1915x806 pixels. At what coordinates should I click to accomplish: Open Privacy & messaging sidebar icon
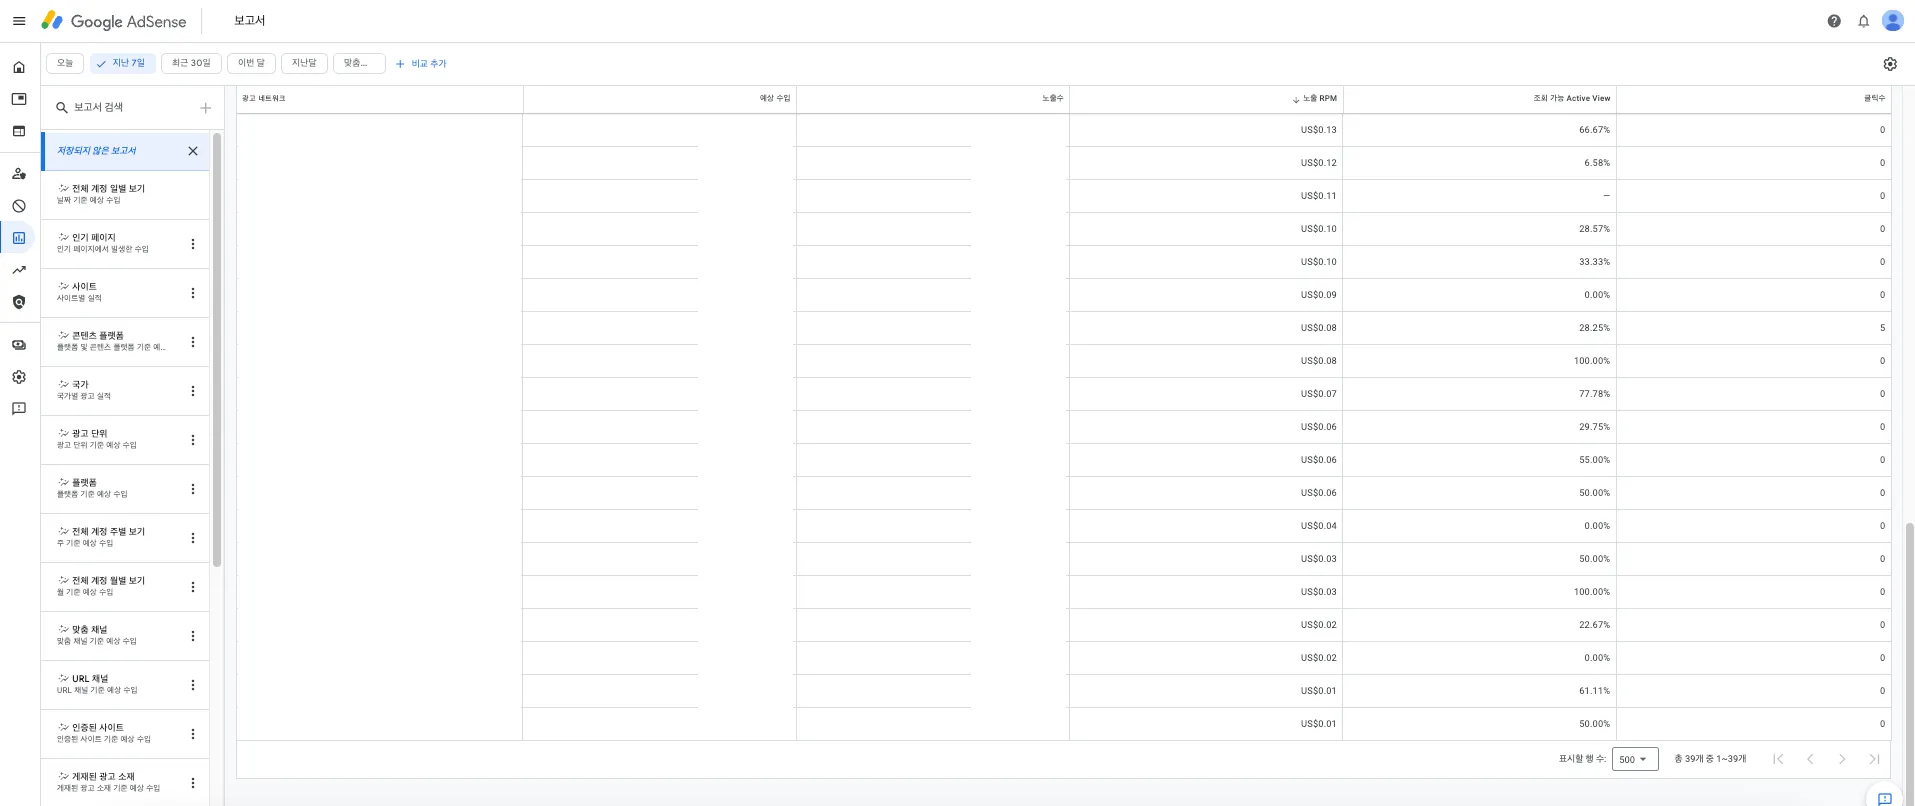[19, 174]
